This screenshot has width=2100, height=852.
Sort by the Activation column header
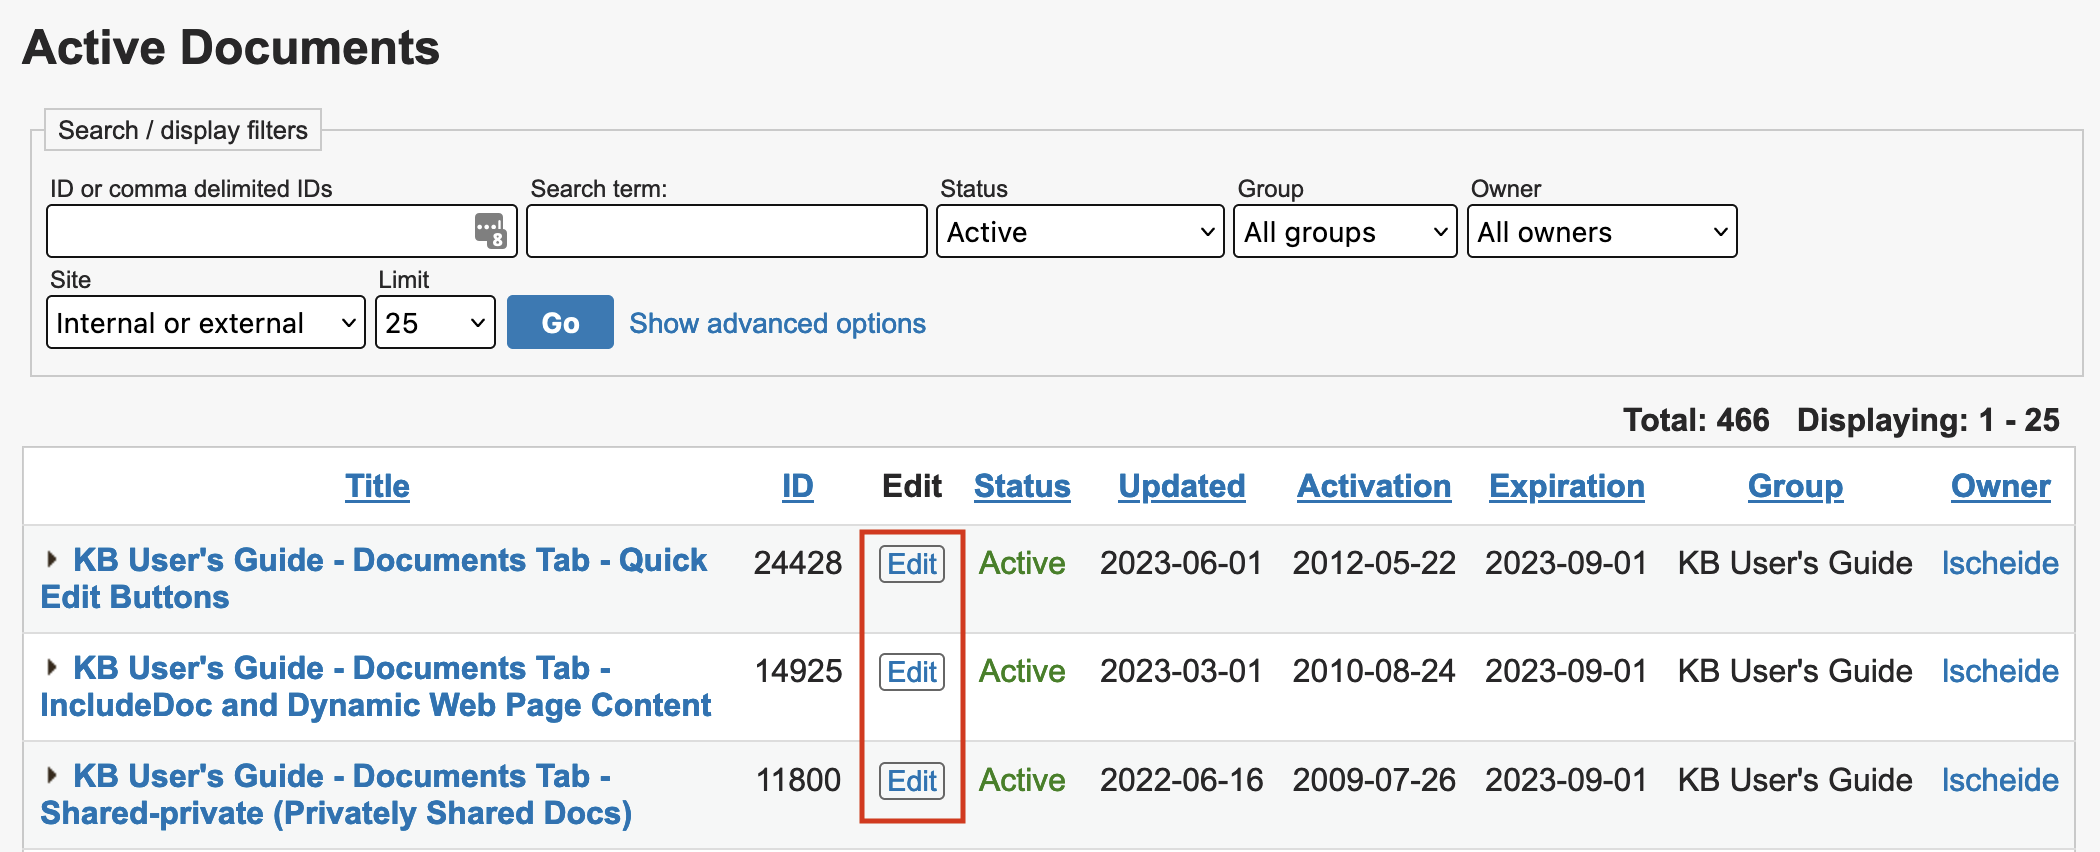click(x=1374, y=486)
